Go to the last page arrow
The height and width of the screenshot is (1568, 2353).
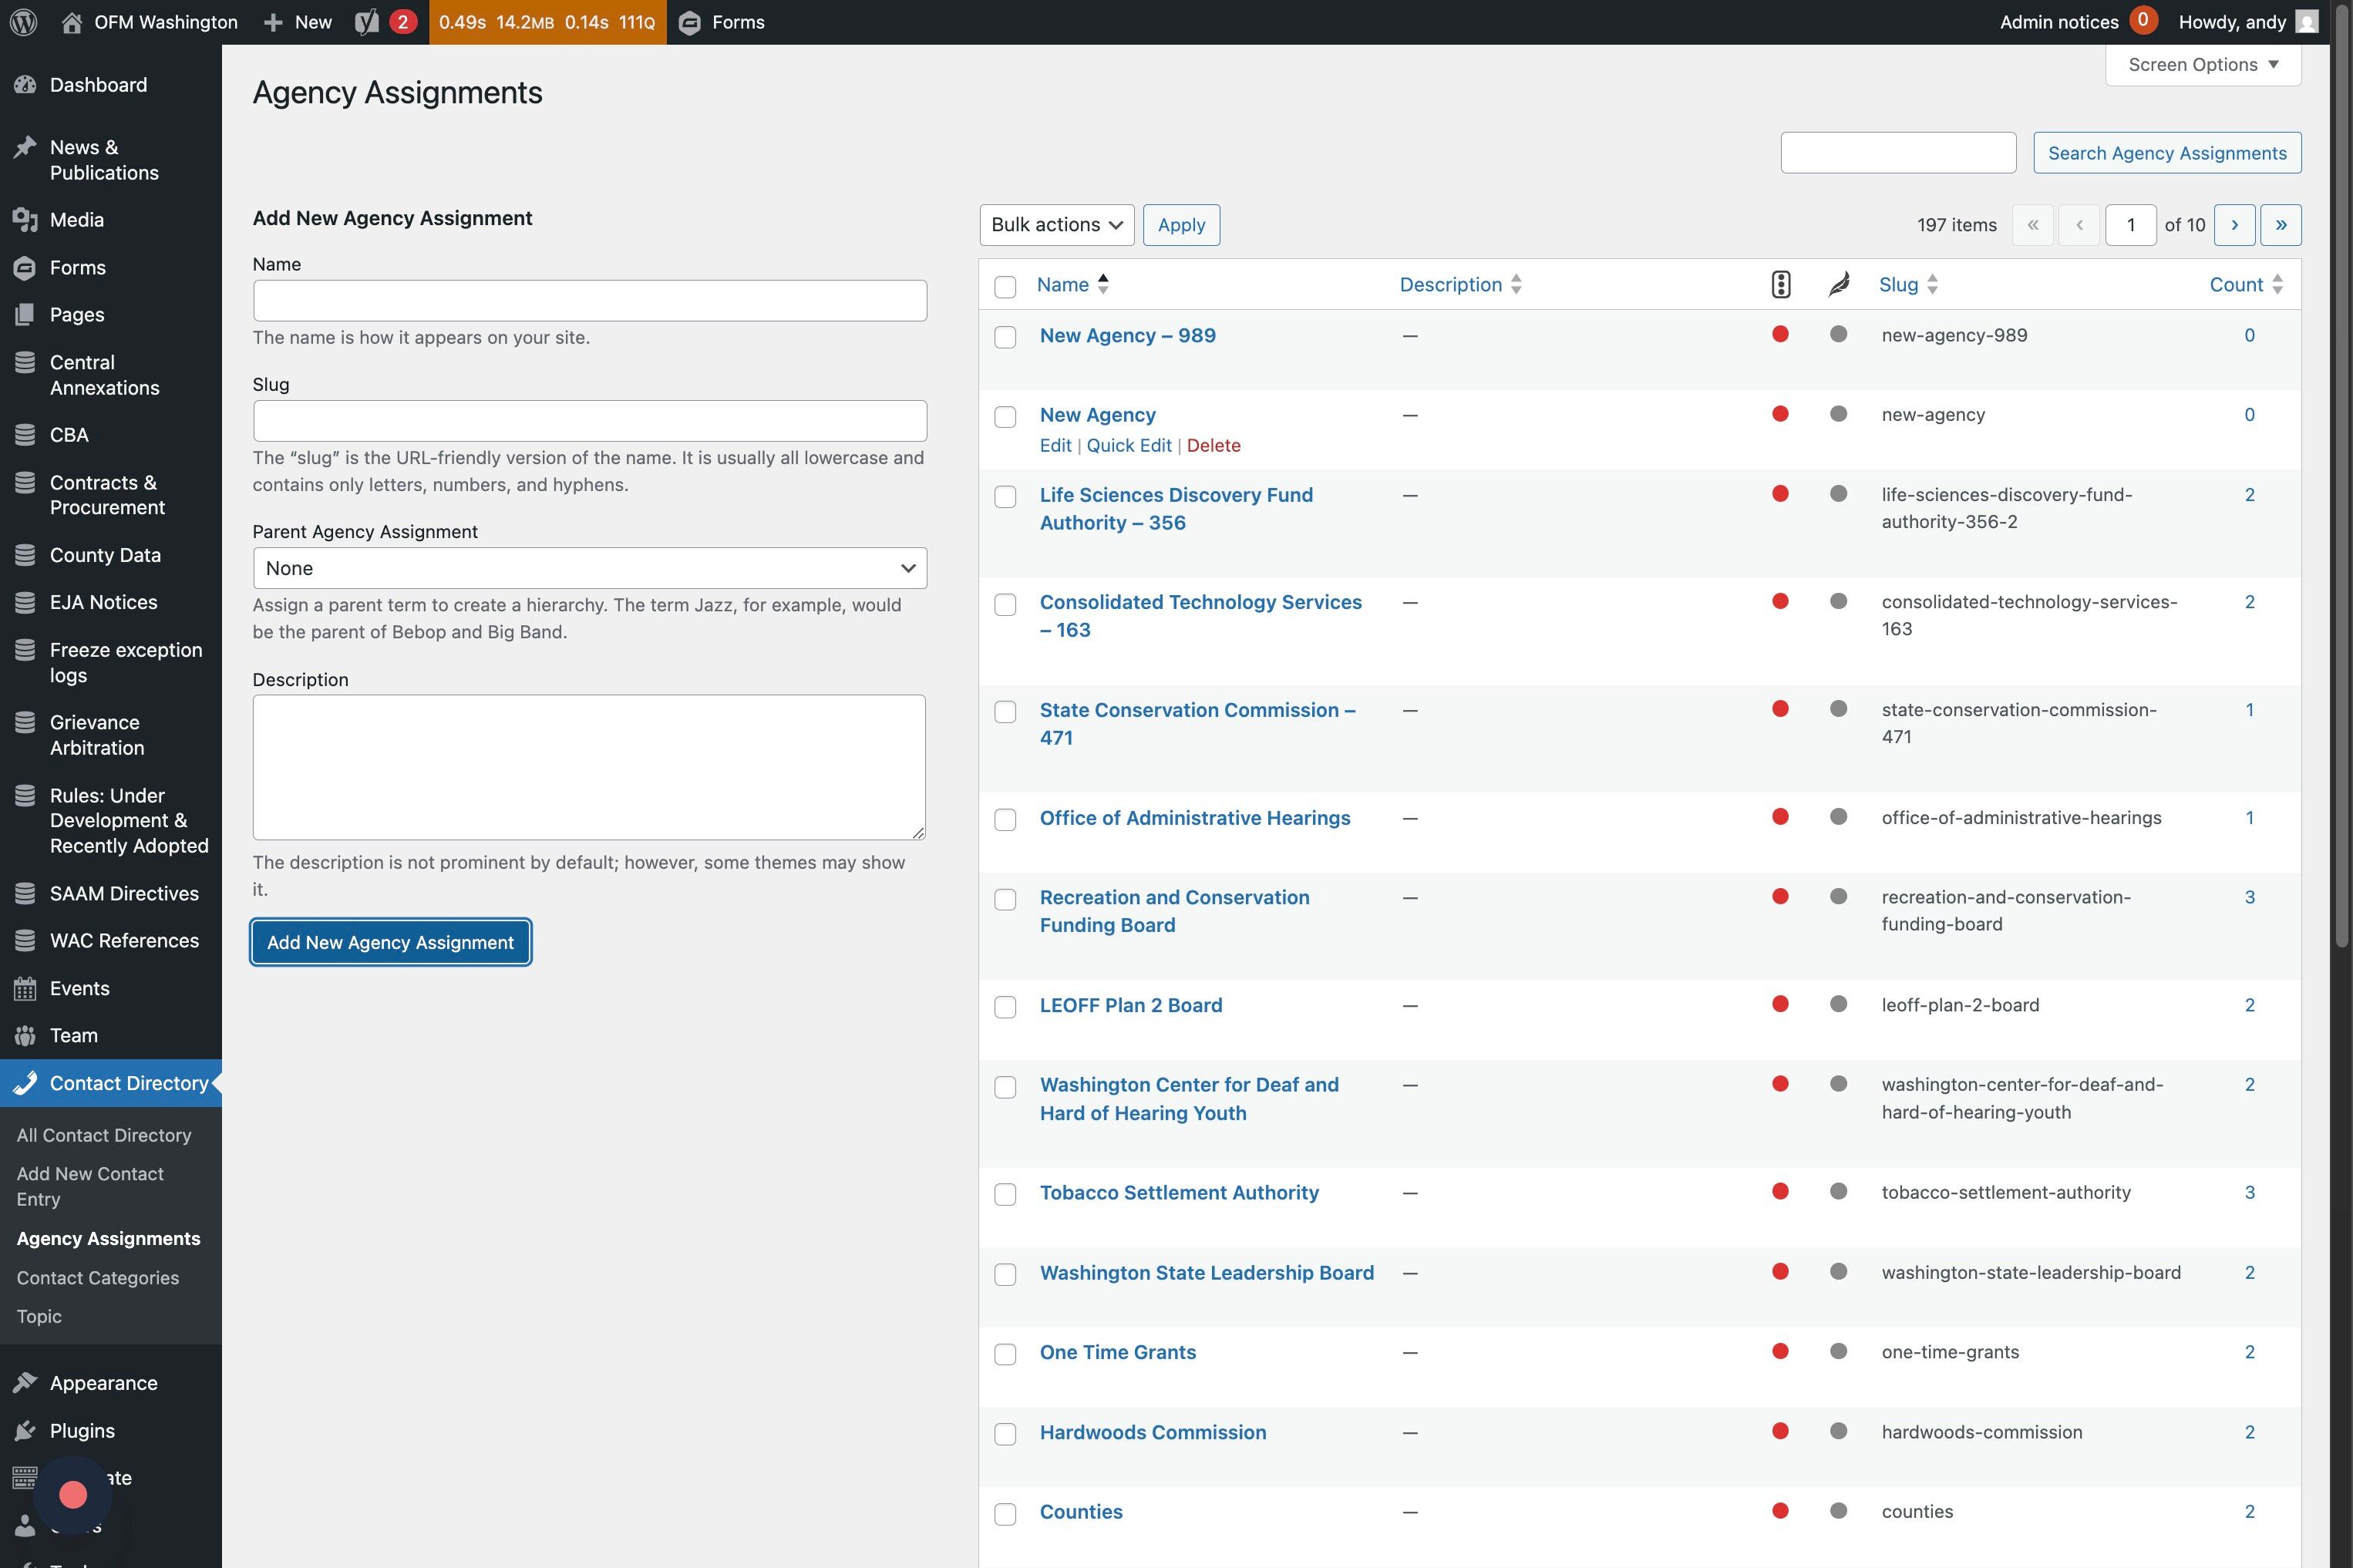pyautogui.click(x=2281, y=225)
